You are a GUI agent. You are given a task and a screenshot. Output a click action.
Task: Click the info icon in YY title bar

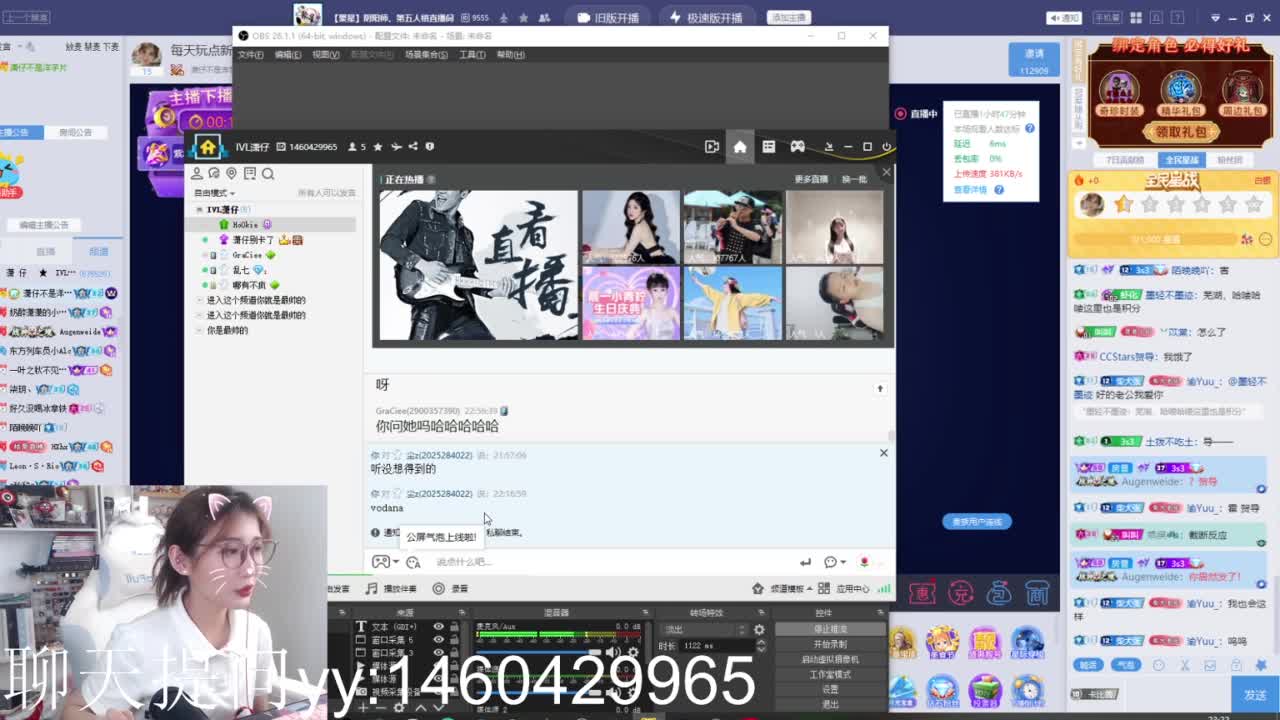coord(430,147)
